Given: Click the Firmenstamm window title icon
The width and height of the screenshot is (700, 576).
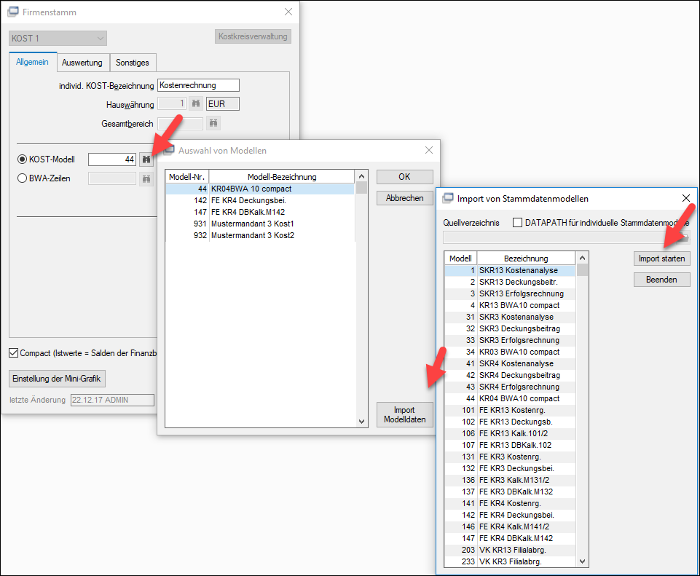Looking at the screenshot, I should [13, 12].
